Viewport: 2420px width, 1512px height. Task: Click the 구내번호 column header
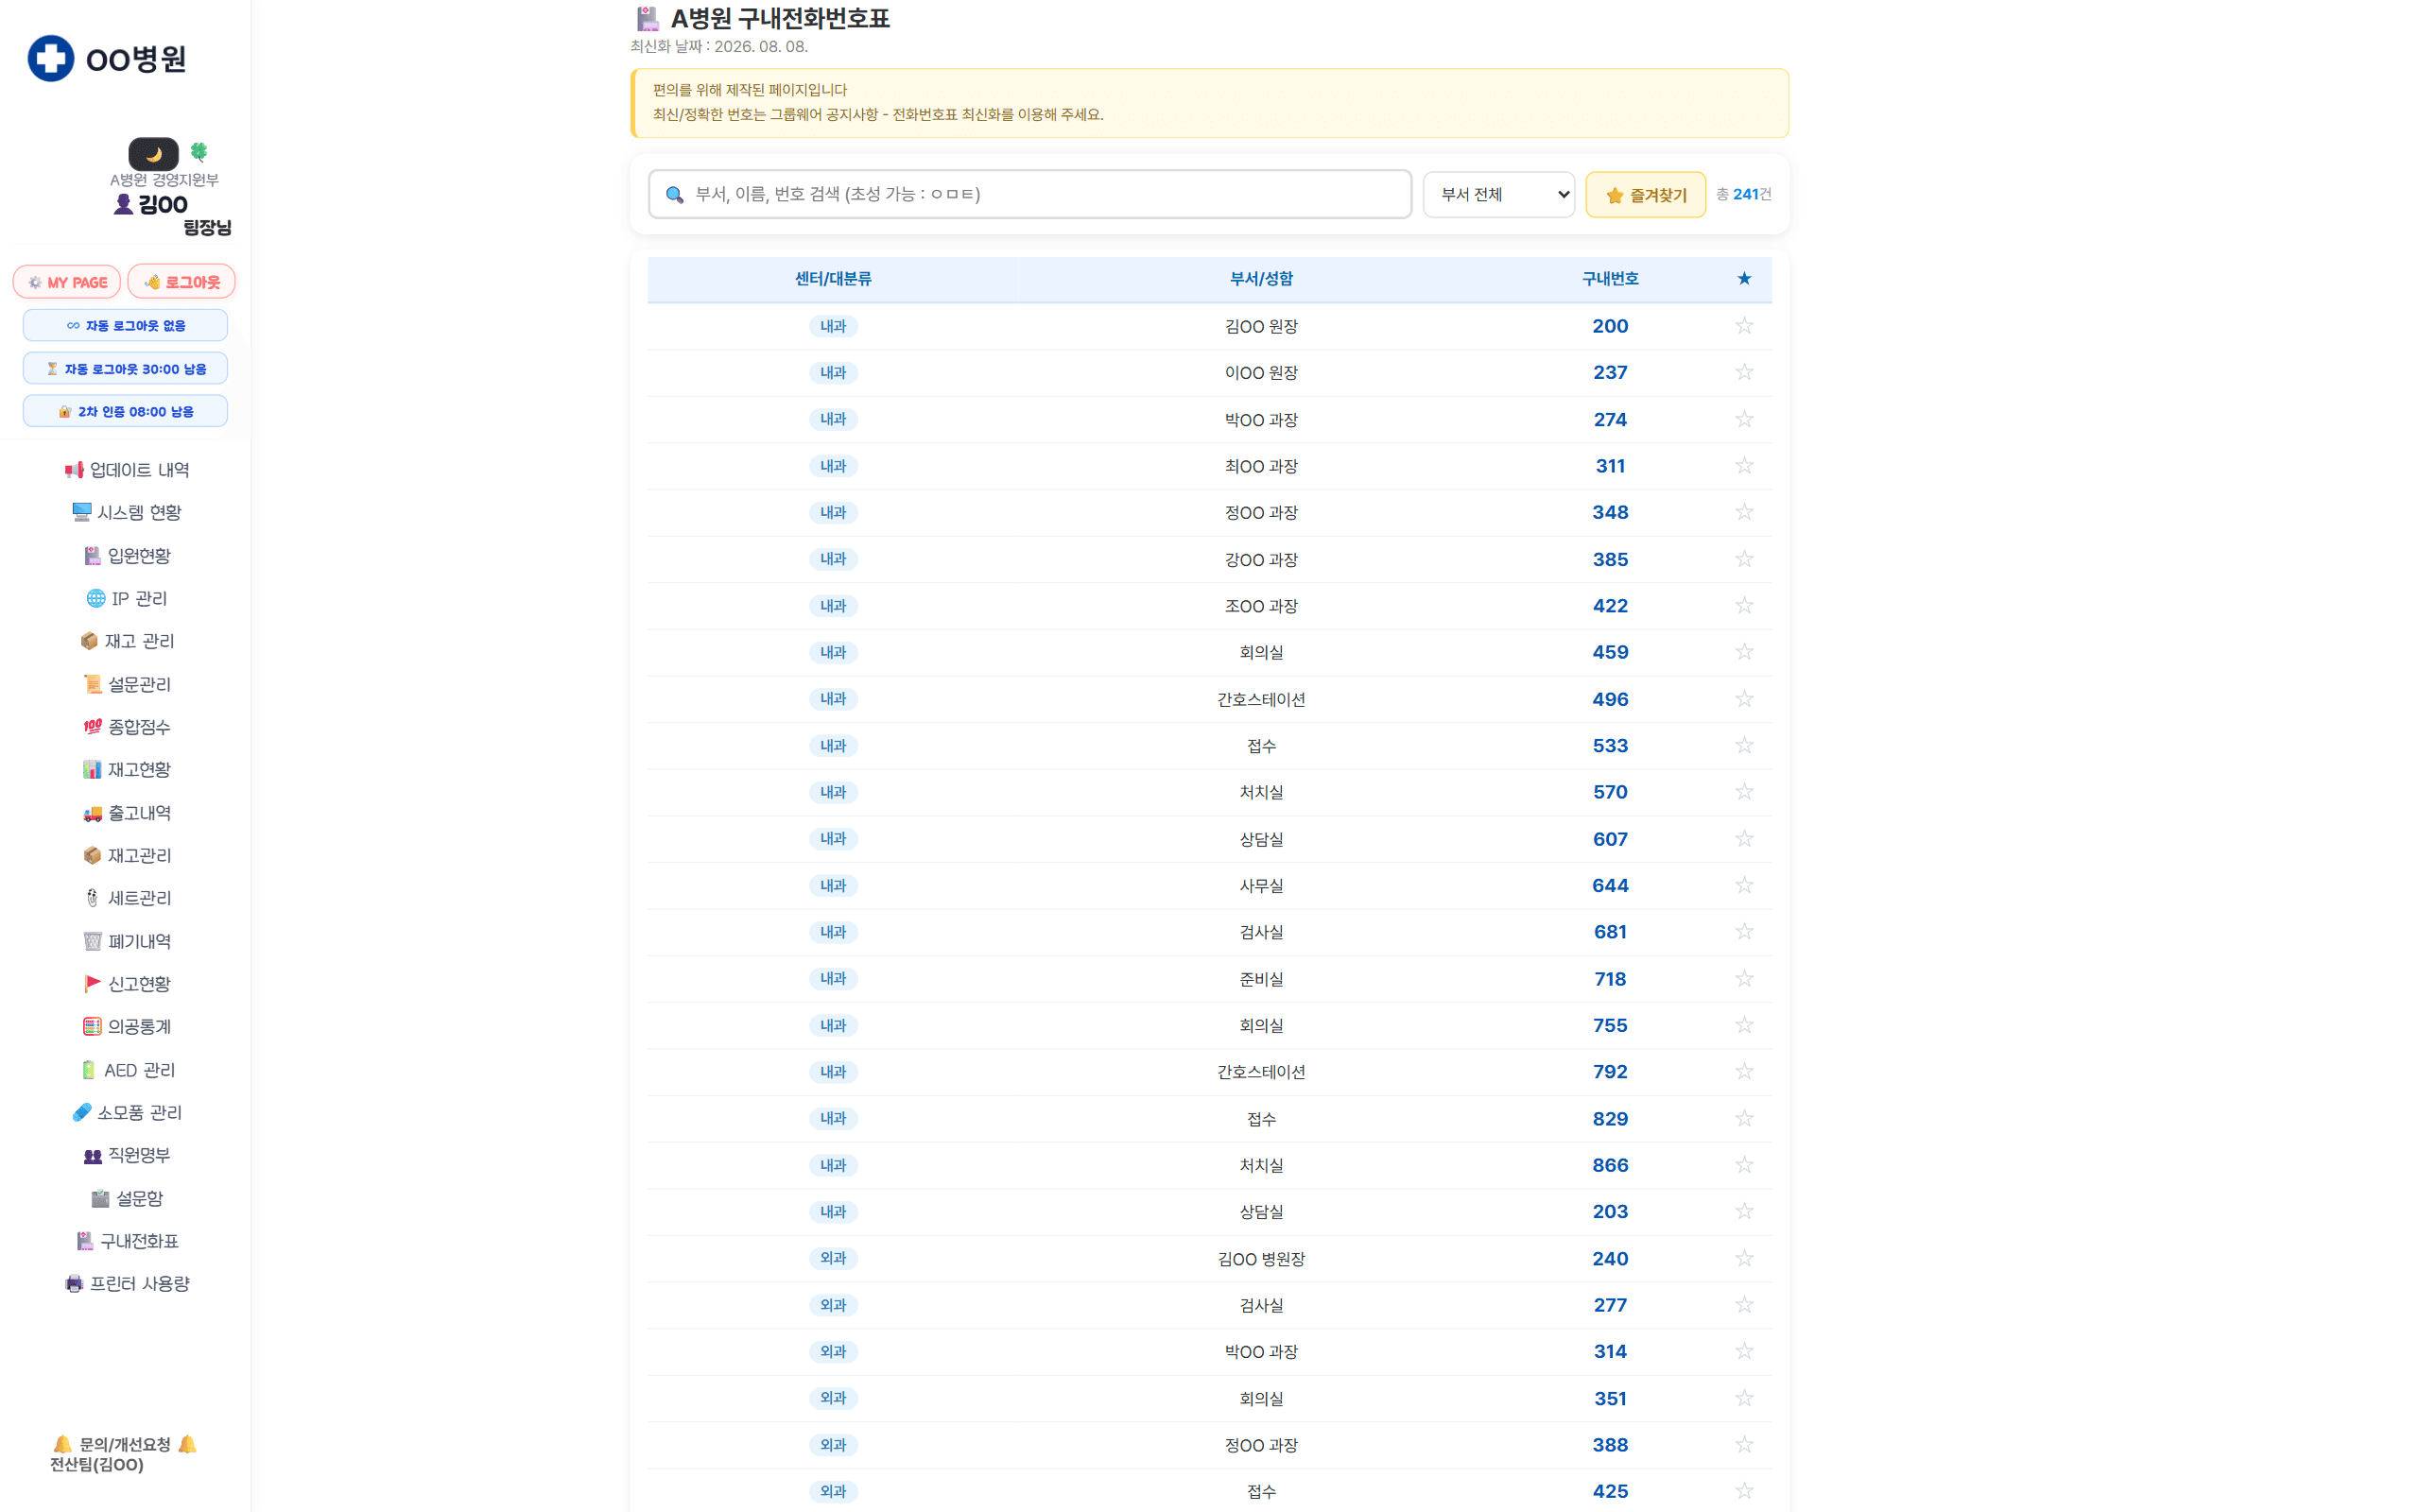pos(1610,279)
